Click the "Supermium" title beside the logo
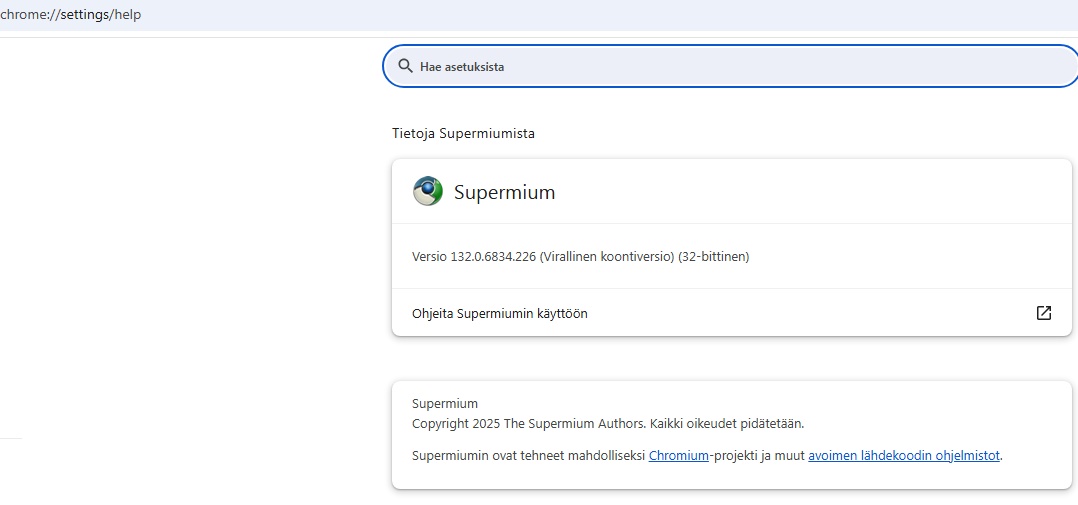 click(505, 192)
